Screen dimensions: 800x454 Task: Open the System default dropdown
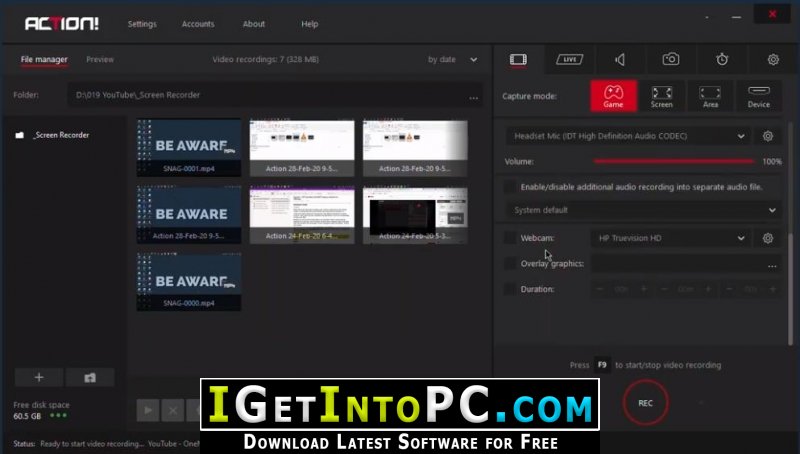tap(643, 210)
